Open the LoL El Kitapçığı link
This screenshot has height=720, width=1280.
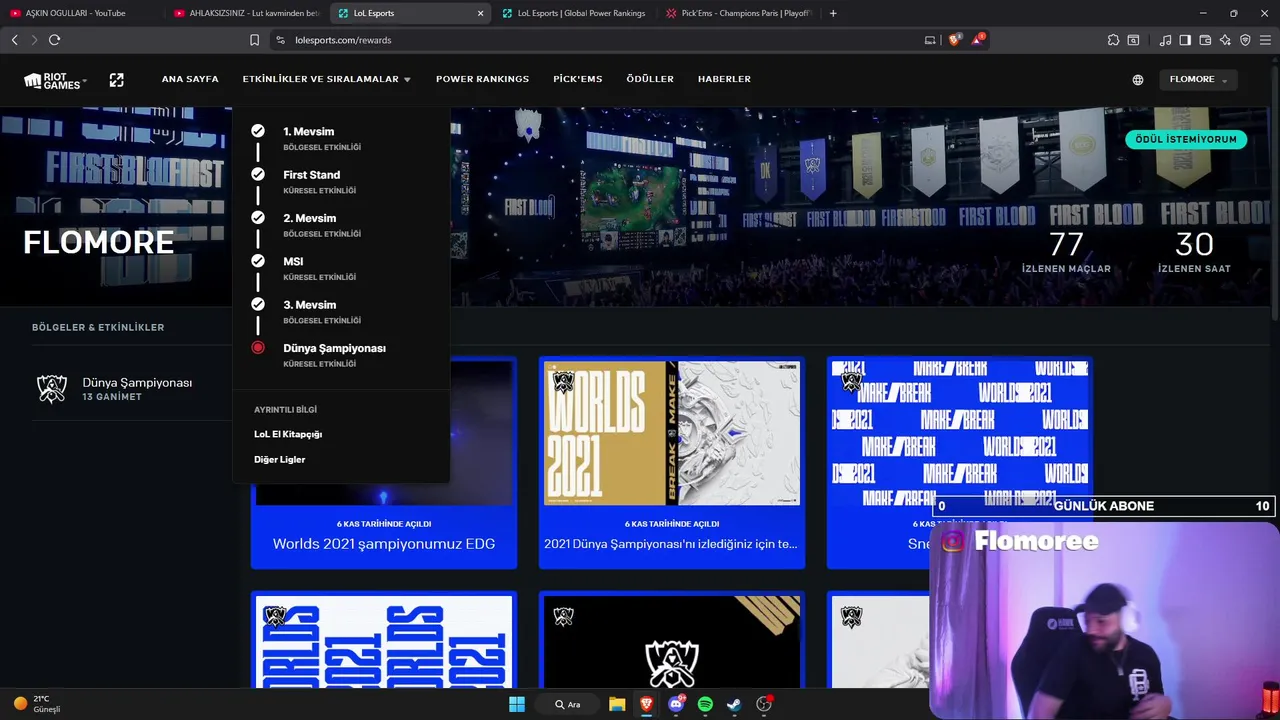(288, 434)
